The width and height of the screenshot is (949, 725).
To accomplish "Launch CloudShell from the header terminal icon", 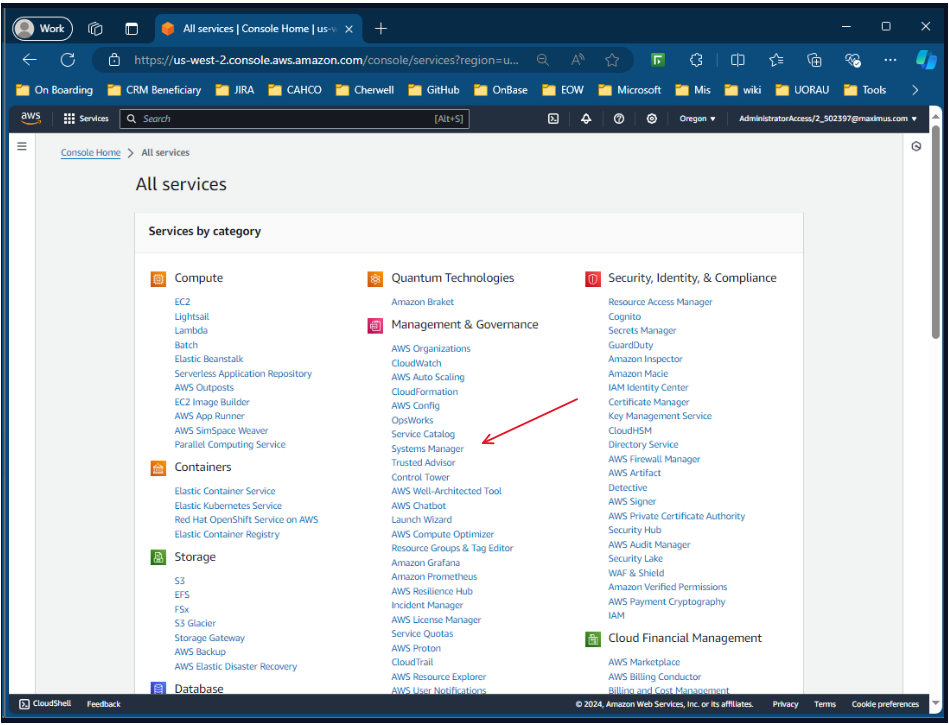I will pyautogui.click(x=552, y=118).
